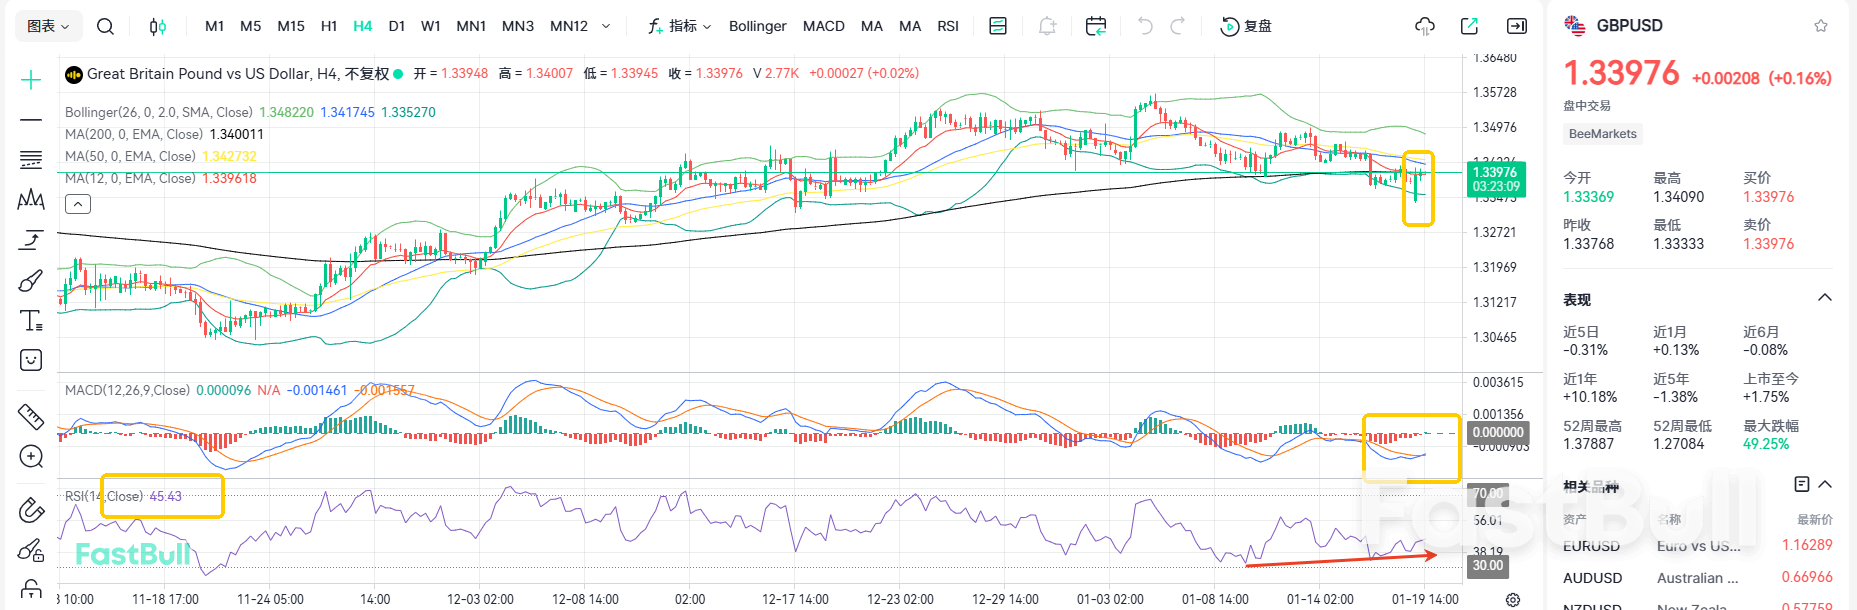Click the green current price line label

1495,179
